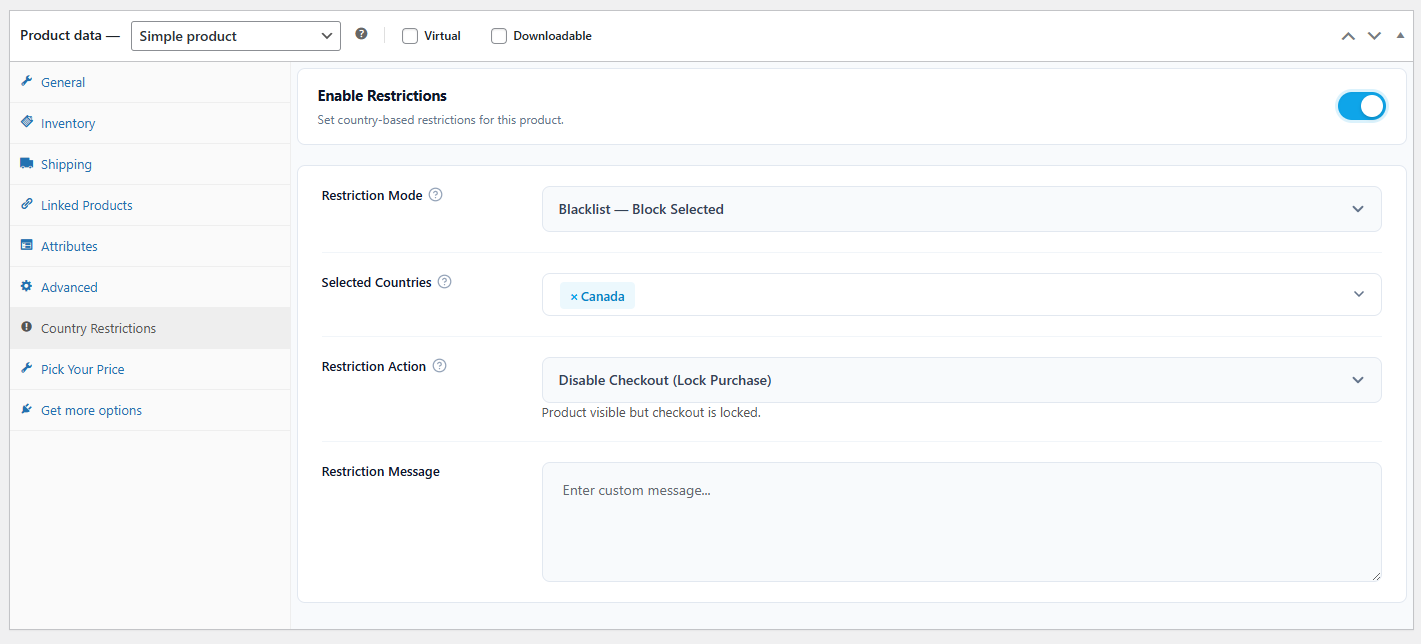1421x644 pixels.
Task: Click inside the Restriction Message field
Action: [960, 520]
